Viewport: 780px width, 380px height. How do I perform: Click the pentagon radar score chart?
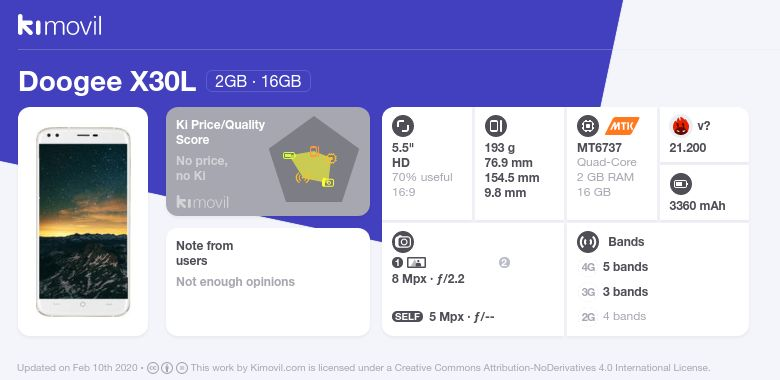coord(314,160)
